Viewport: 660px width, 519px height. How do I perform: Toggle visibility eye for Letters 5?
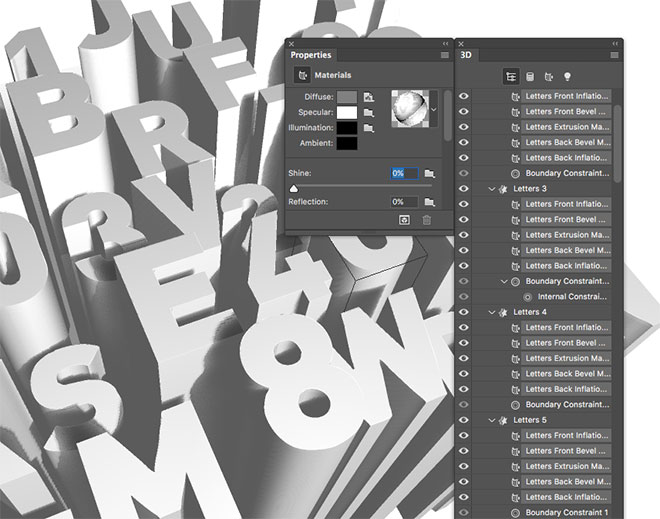(464, 420)
